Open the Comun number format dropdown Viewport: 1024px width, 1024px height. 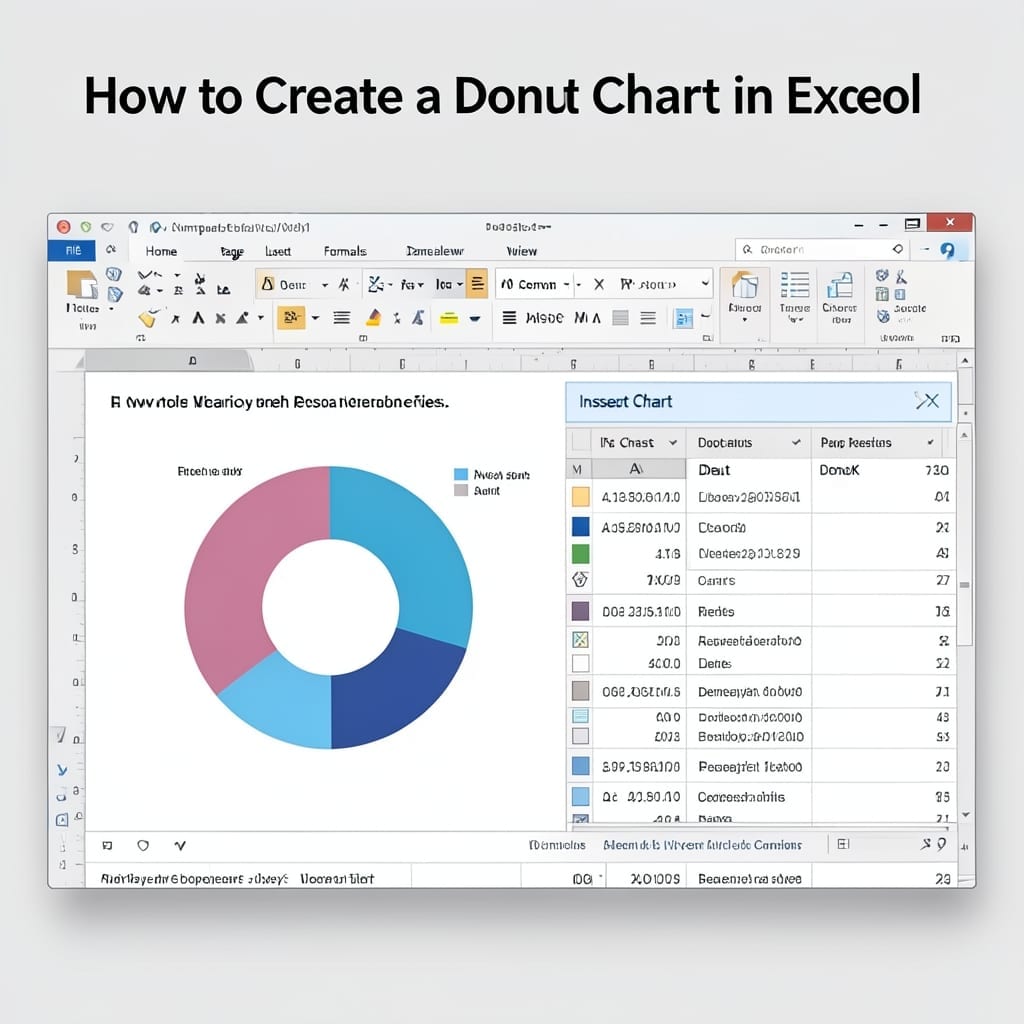[x=566, y=285]
